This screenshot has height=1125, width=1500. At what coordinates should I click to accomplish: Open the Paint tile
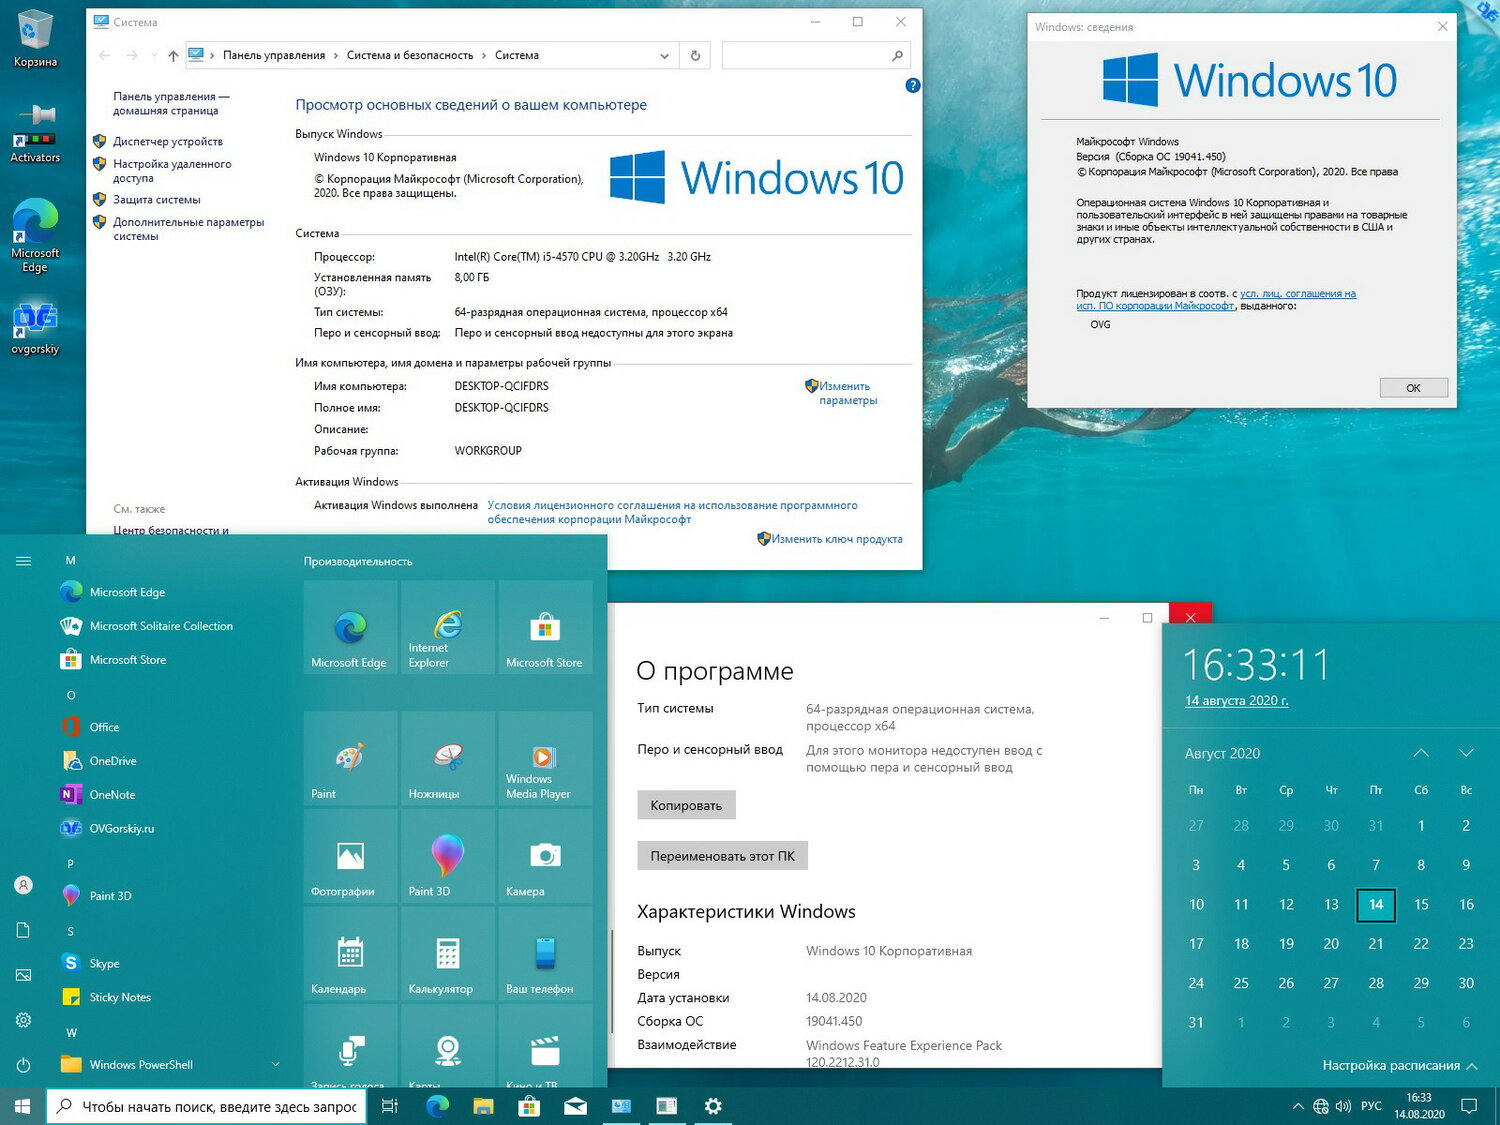(350, 758)
